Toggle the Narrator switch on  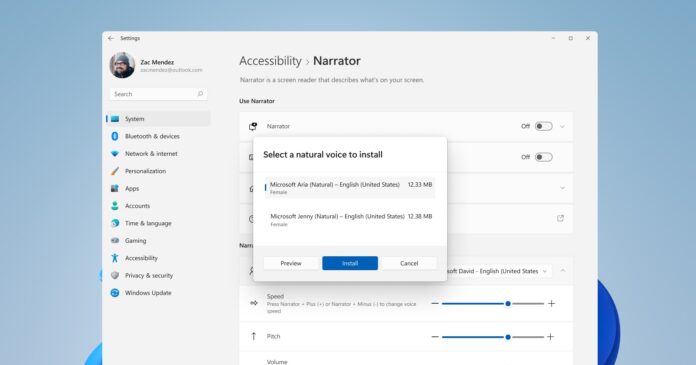[543, 126]
